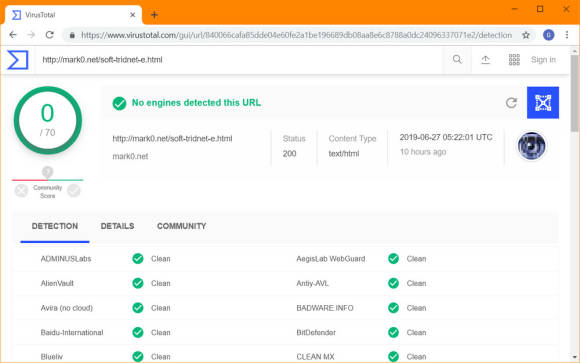Click the upload file icon
The width and height of the screenshot is (580, 363).
click(x=485, y=60)
